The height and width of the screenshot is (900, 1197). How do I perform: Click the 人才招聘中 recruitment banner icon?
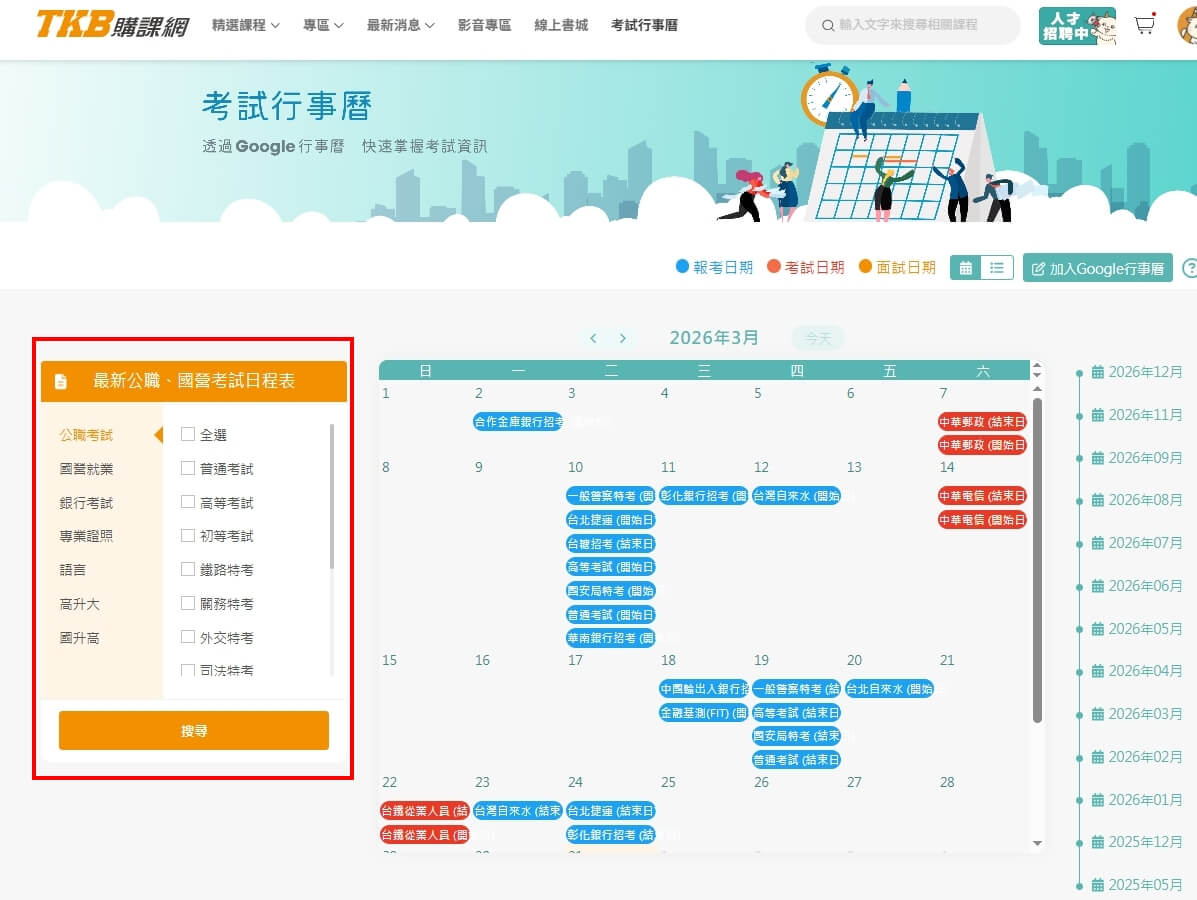tap(1077, 26)
